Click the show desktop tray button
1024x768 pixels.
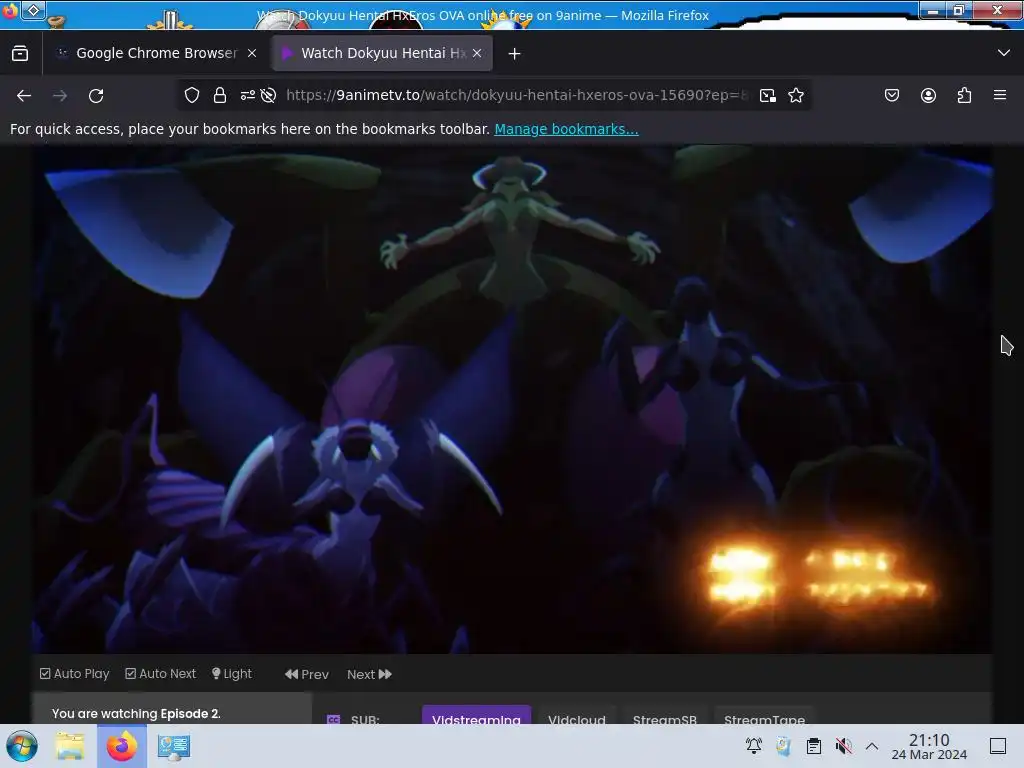tap(998, 746)
